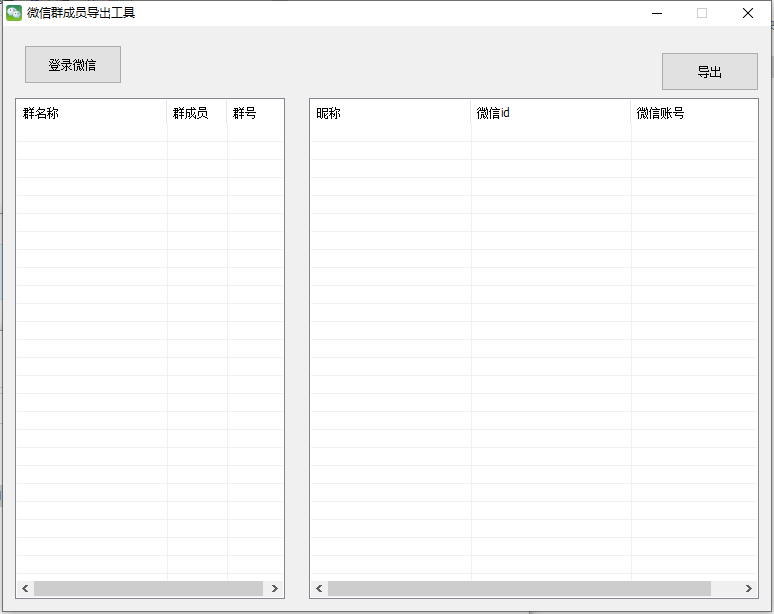This screenshot has width=774, height=614.
Task: Click right arrow of group list scrollbar
Action: (x=274, y=588)
